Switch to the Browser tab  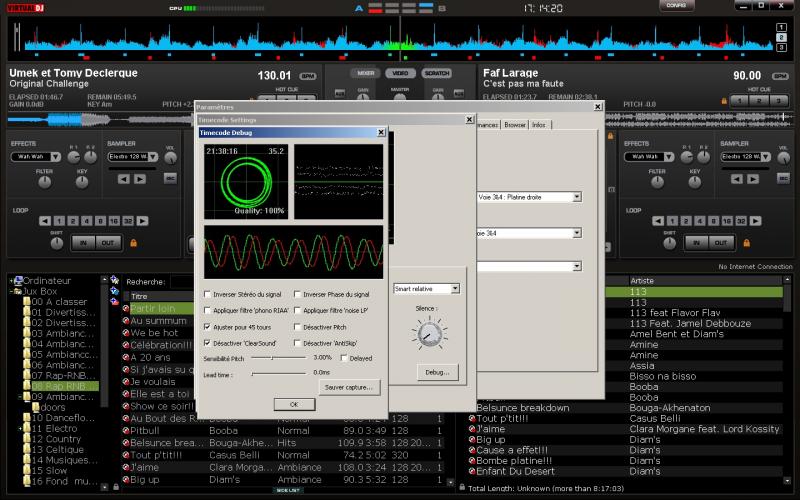(514, 125)
